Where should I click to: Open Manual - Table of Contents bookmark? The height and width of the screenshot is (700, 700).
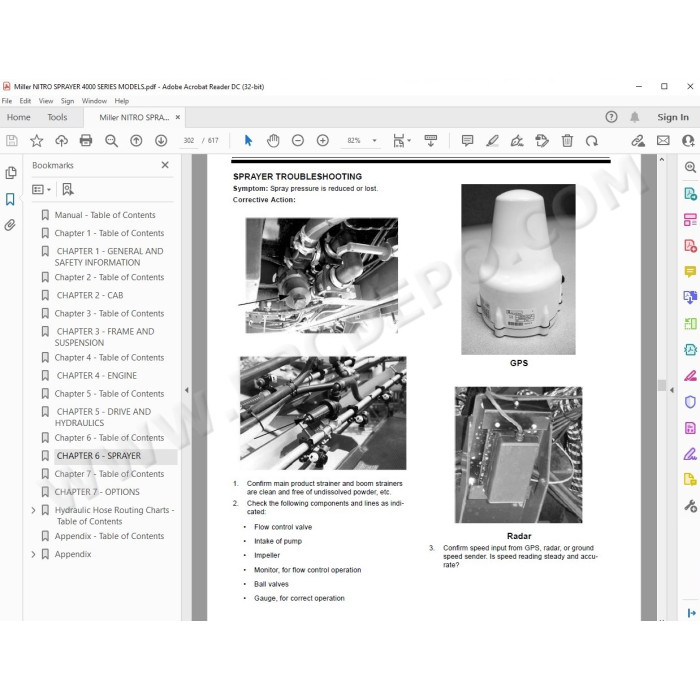tap(105, 215)
